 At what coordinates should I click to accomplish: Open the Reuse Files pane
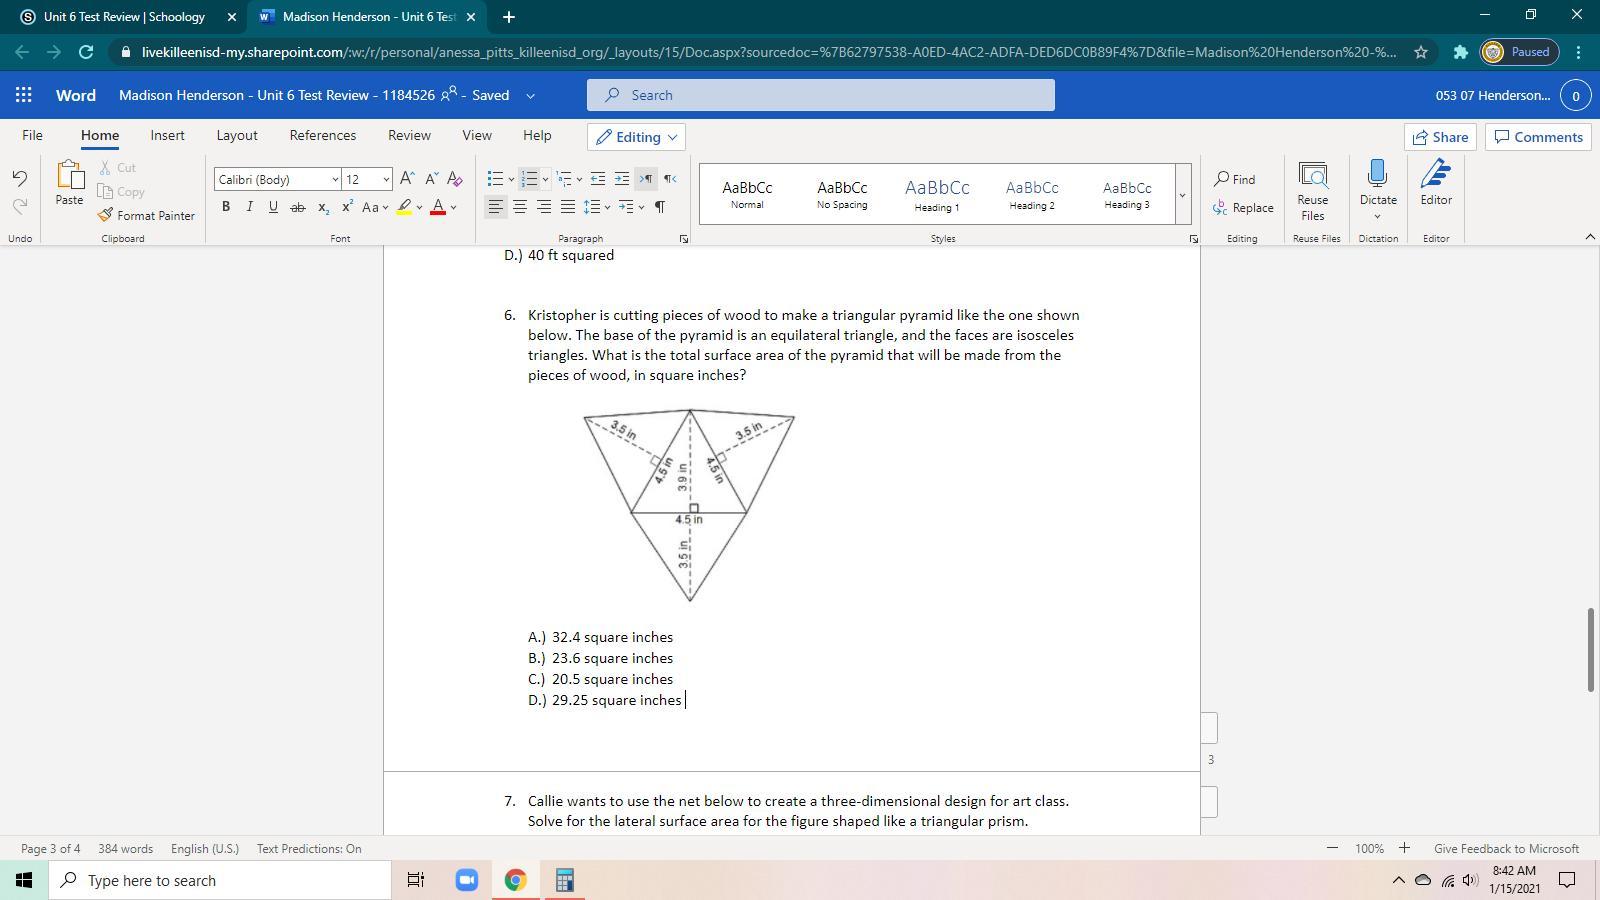coord(1313,191)
